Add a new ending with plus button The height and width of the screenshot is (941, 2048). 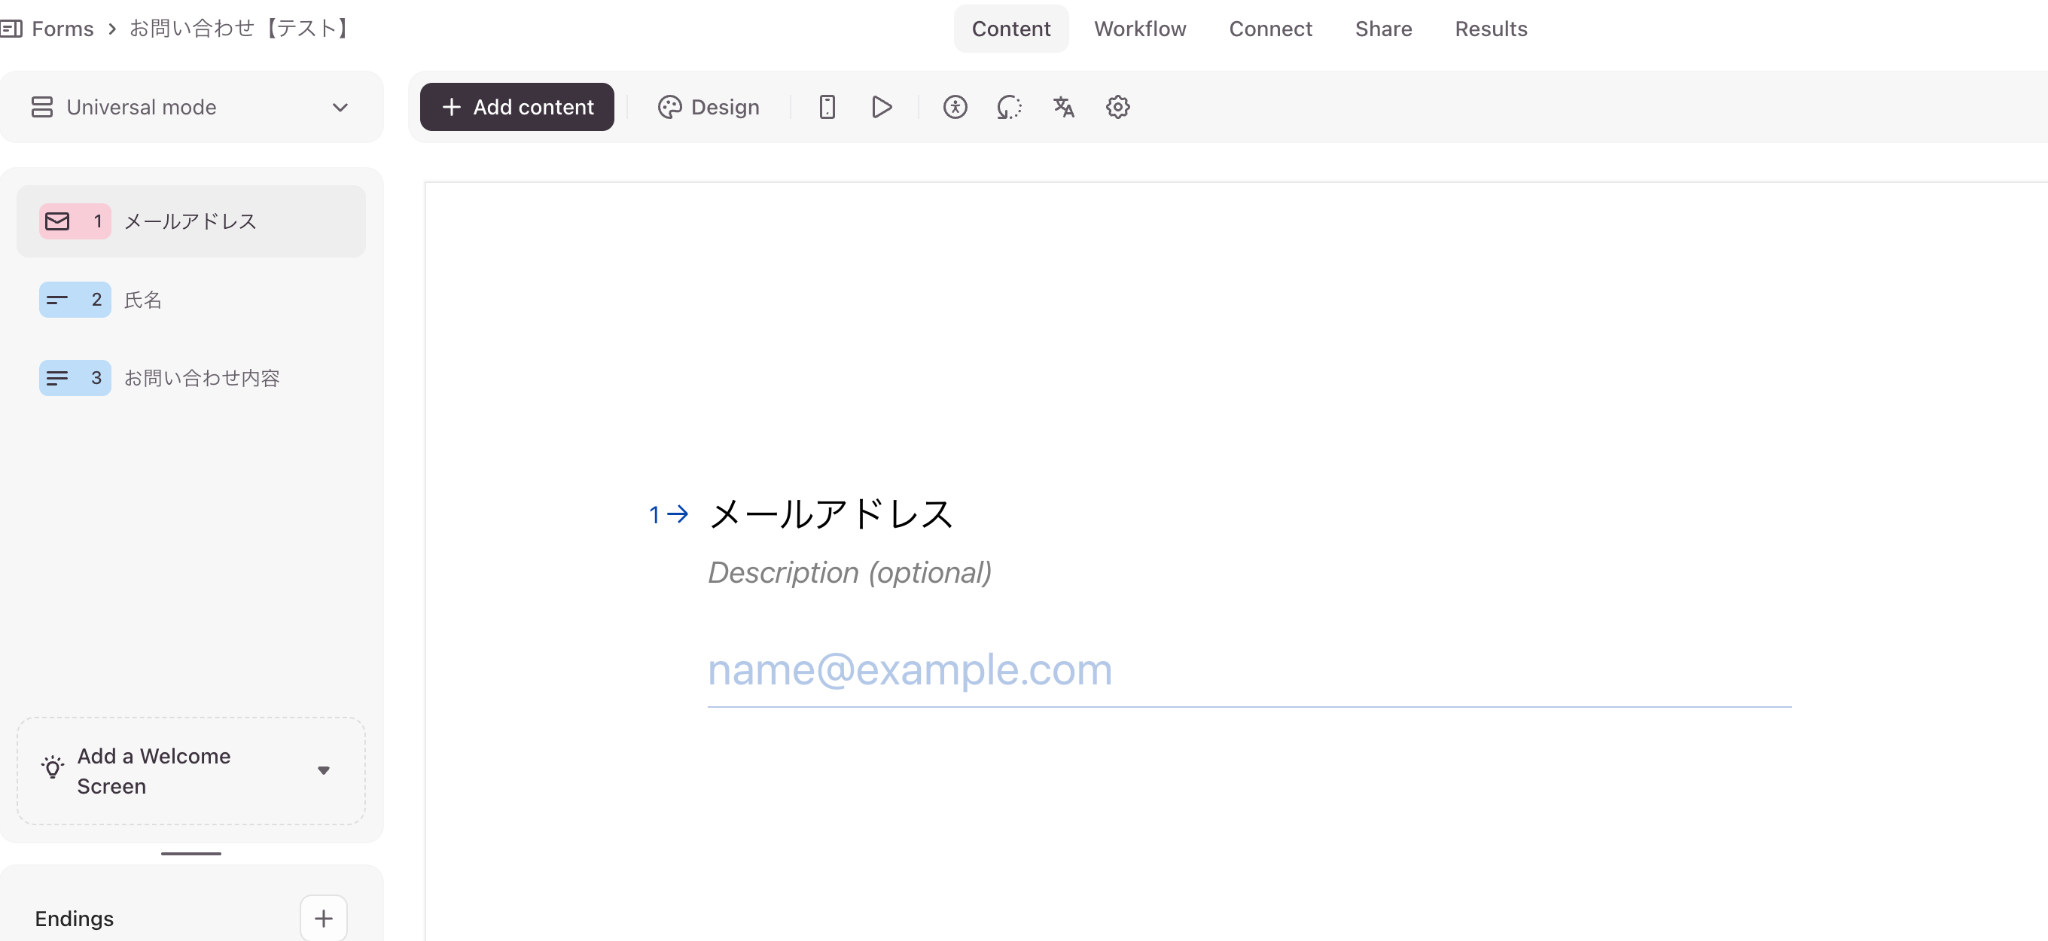pyautogui.click(x=323, y=918)
